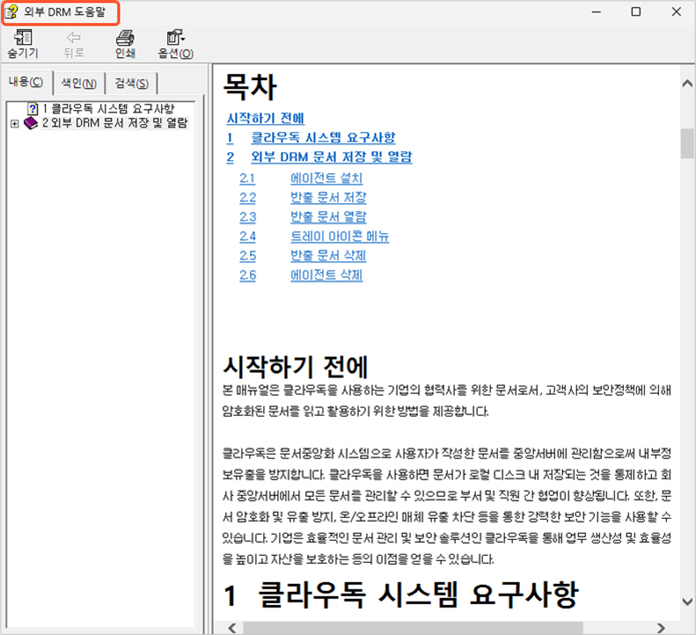This screenshot has height=635, width=696.
Task: Open the 반출 문서 저장 link
Action: coord(328,198)
